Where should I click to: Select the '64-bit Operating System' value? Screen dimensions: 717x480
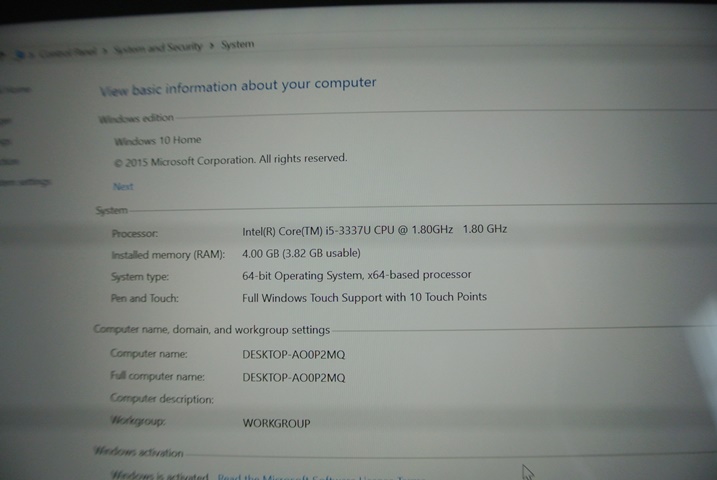[x=357, y=275]
